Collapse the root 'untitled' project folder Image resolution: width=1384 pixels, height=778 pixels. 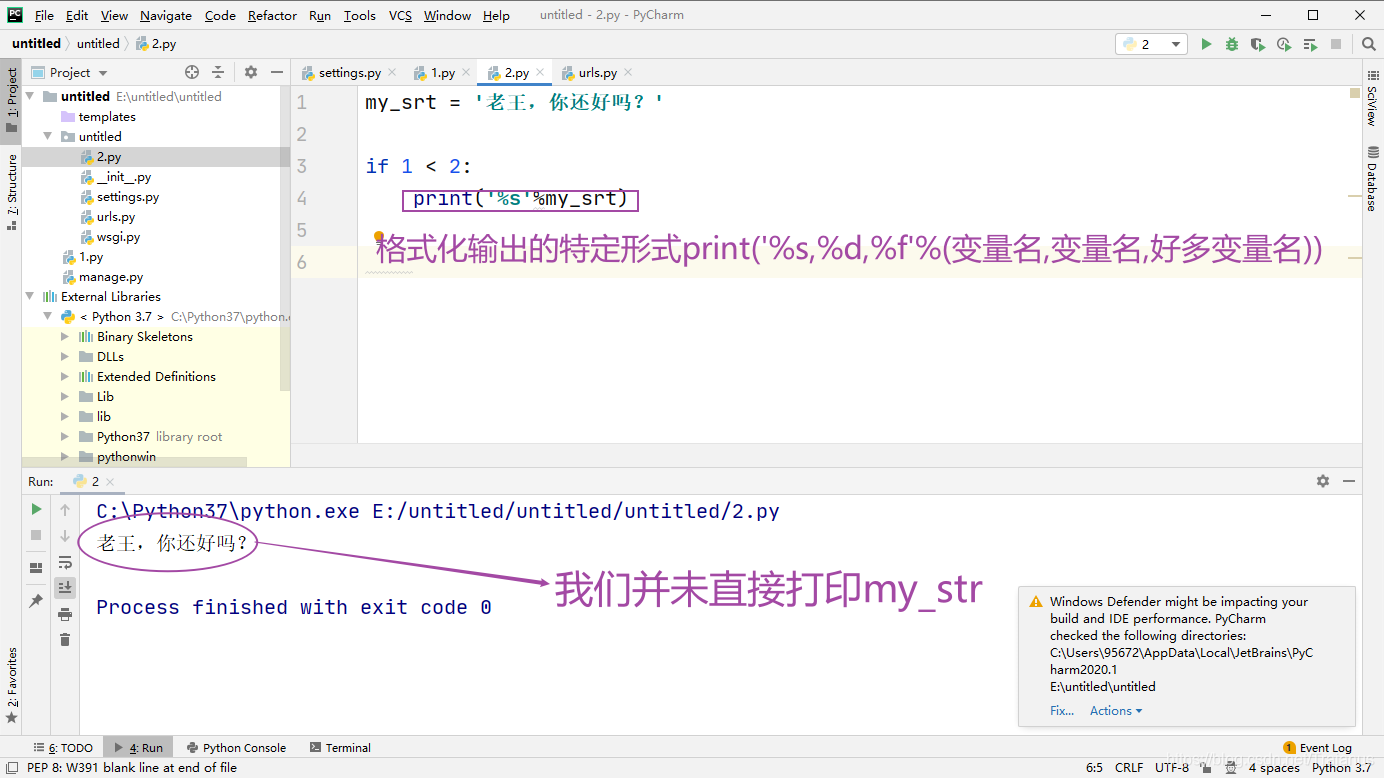(29, 97)
